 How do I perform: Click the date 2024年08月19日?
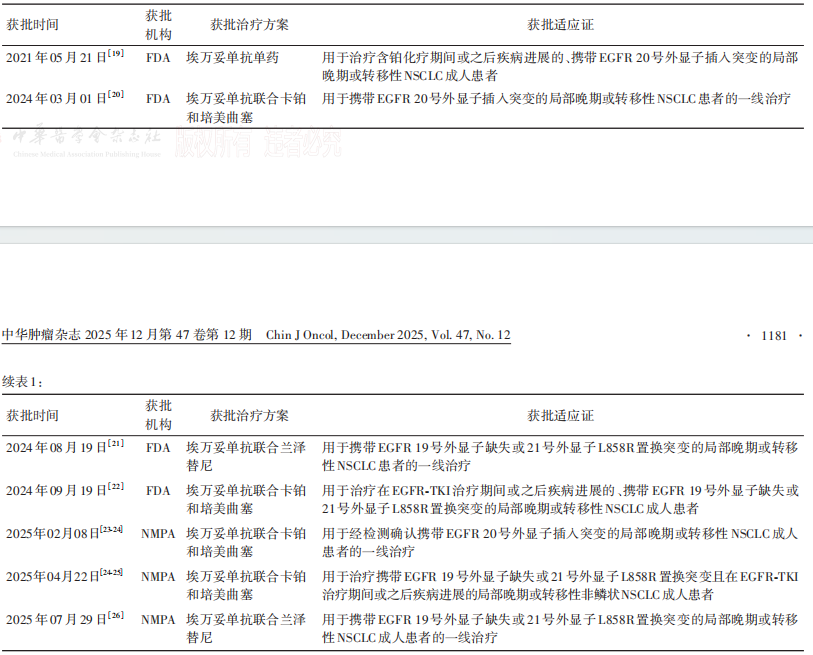(57, 448)
